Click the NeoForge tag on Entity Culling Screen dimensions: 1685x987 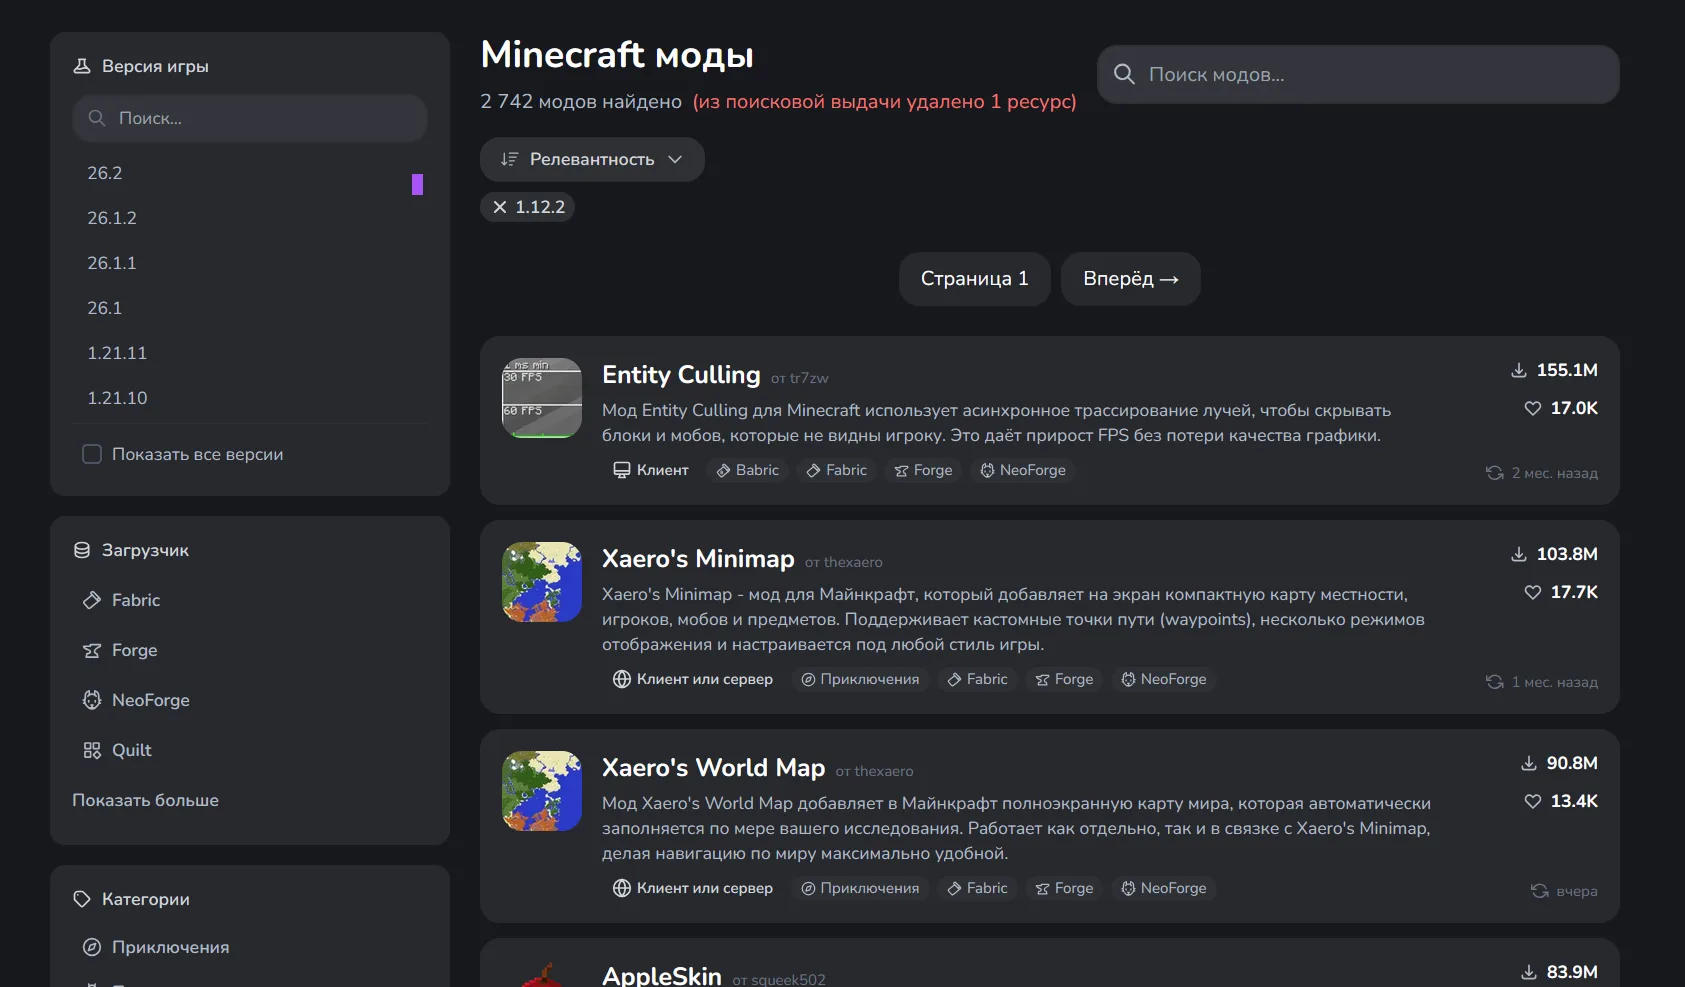[x=1023, y=470]
